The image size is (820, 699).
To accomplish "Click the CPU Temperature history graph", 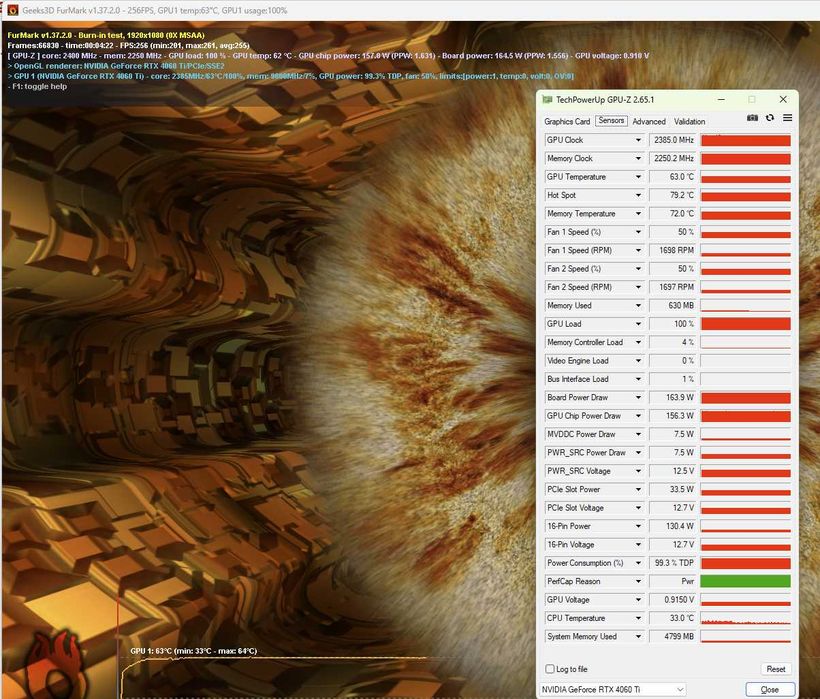I will (745, 618).
